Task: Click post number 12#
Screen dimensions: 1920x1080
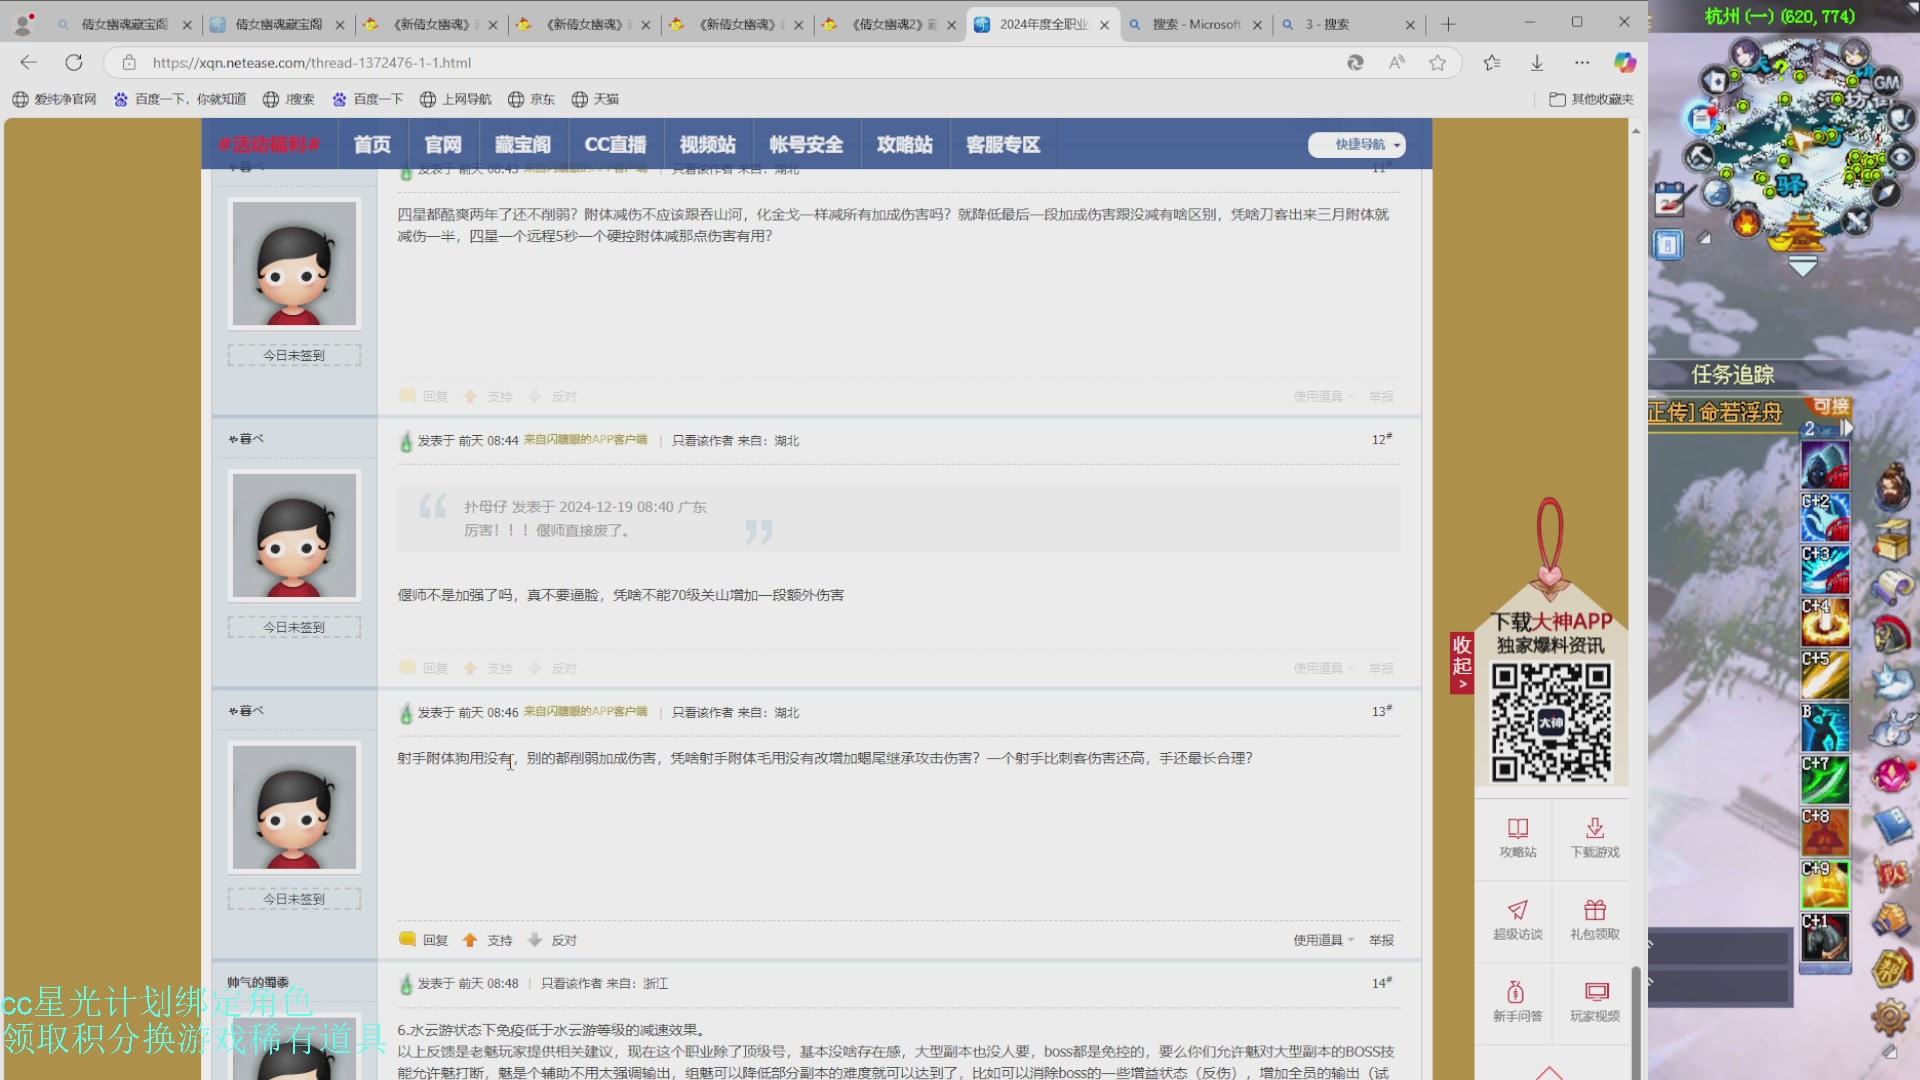Action: coord(1381,439)
